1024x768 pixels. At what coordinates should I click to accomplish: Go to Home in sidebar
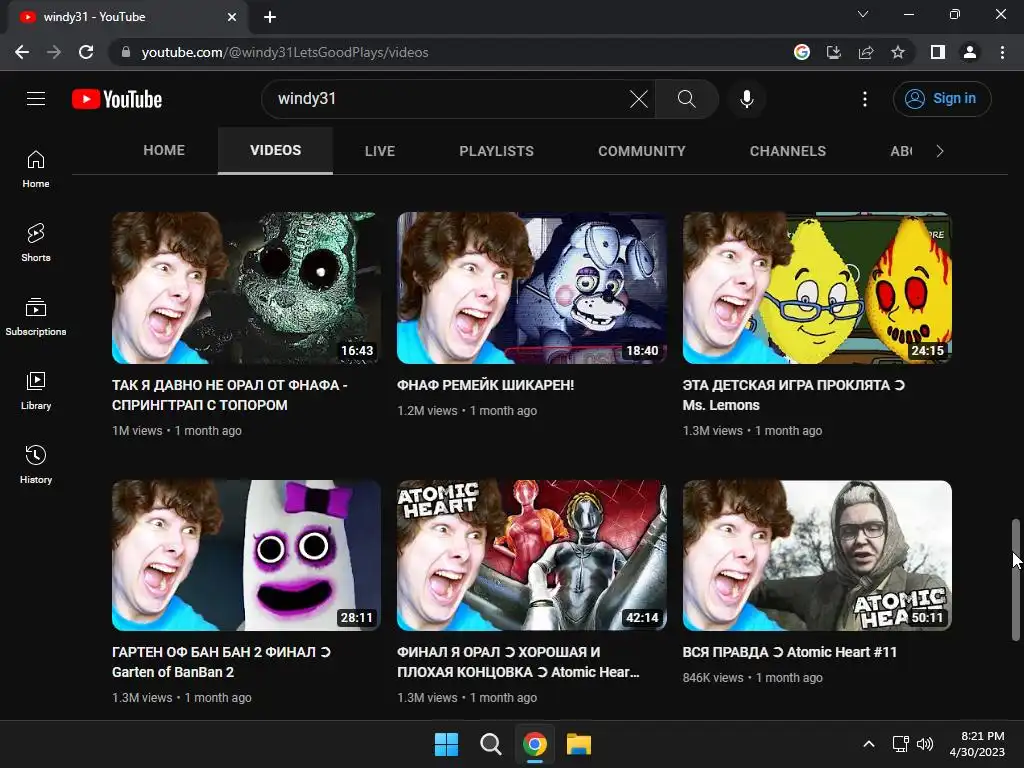pos(36,169)
